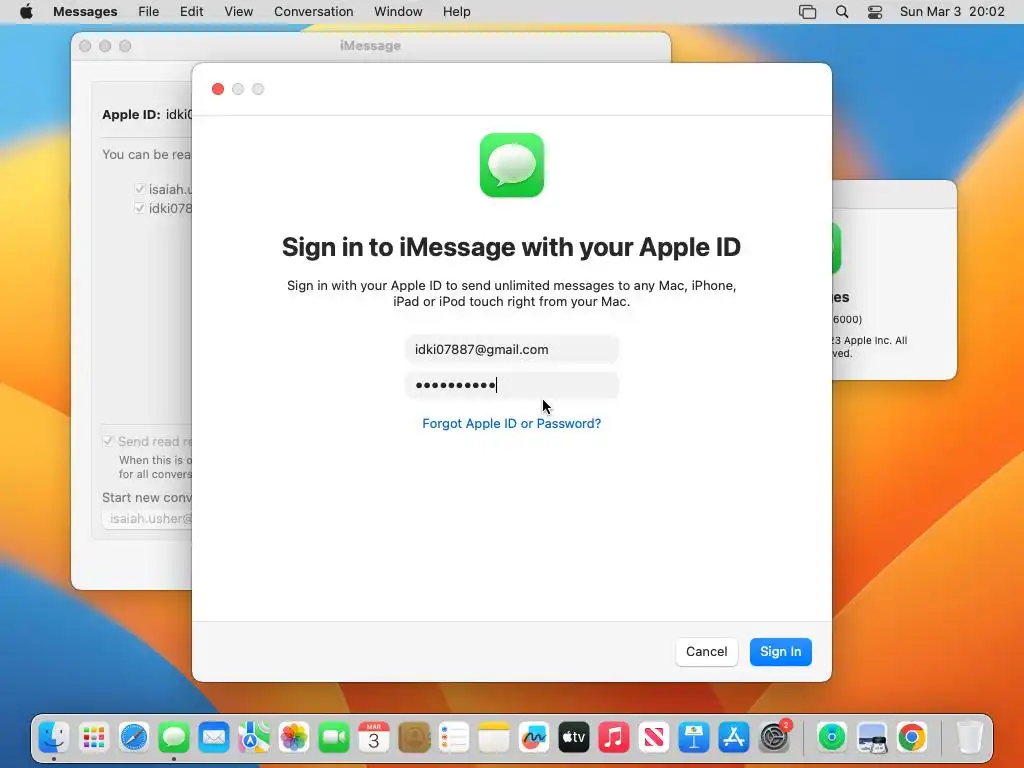This screenshot has height=768, width=1024.
Task: Open Forgot Apple ID or Password link
Action: [x=511, y=423]
